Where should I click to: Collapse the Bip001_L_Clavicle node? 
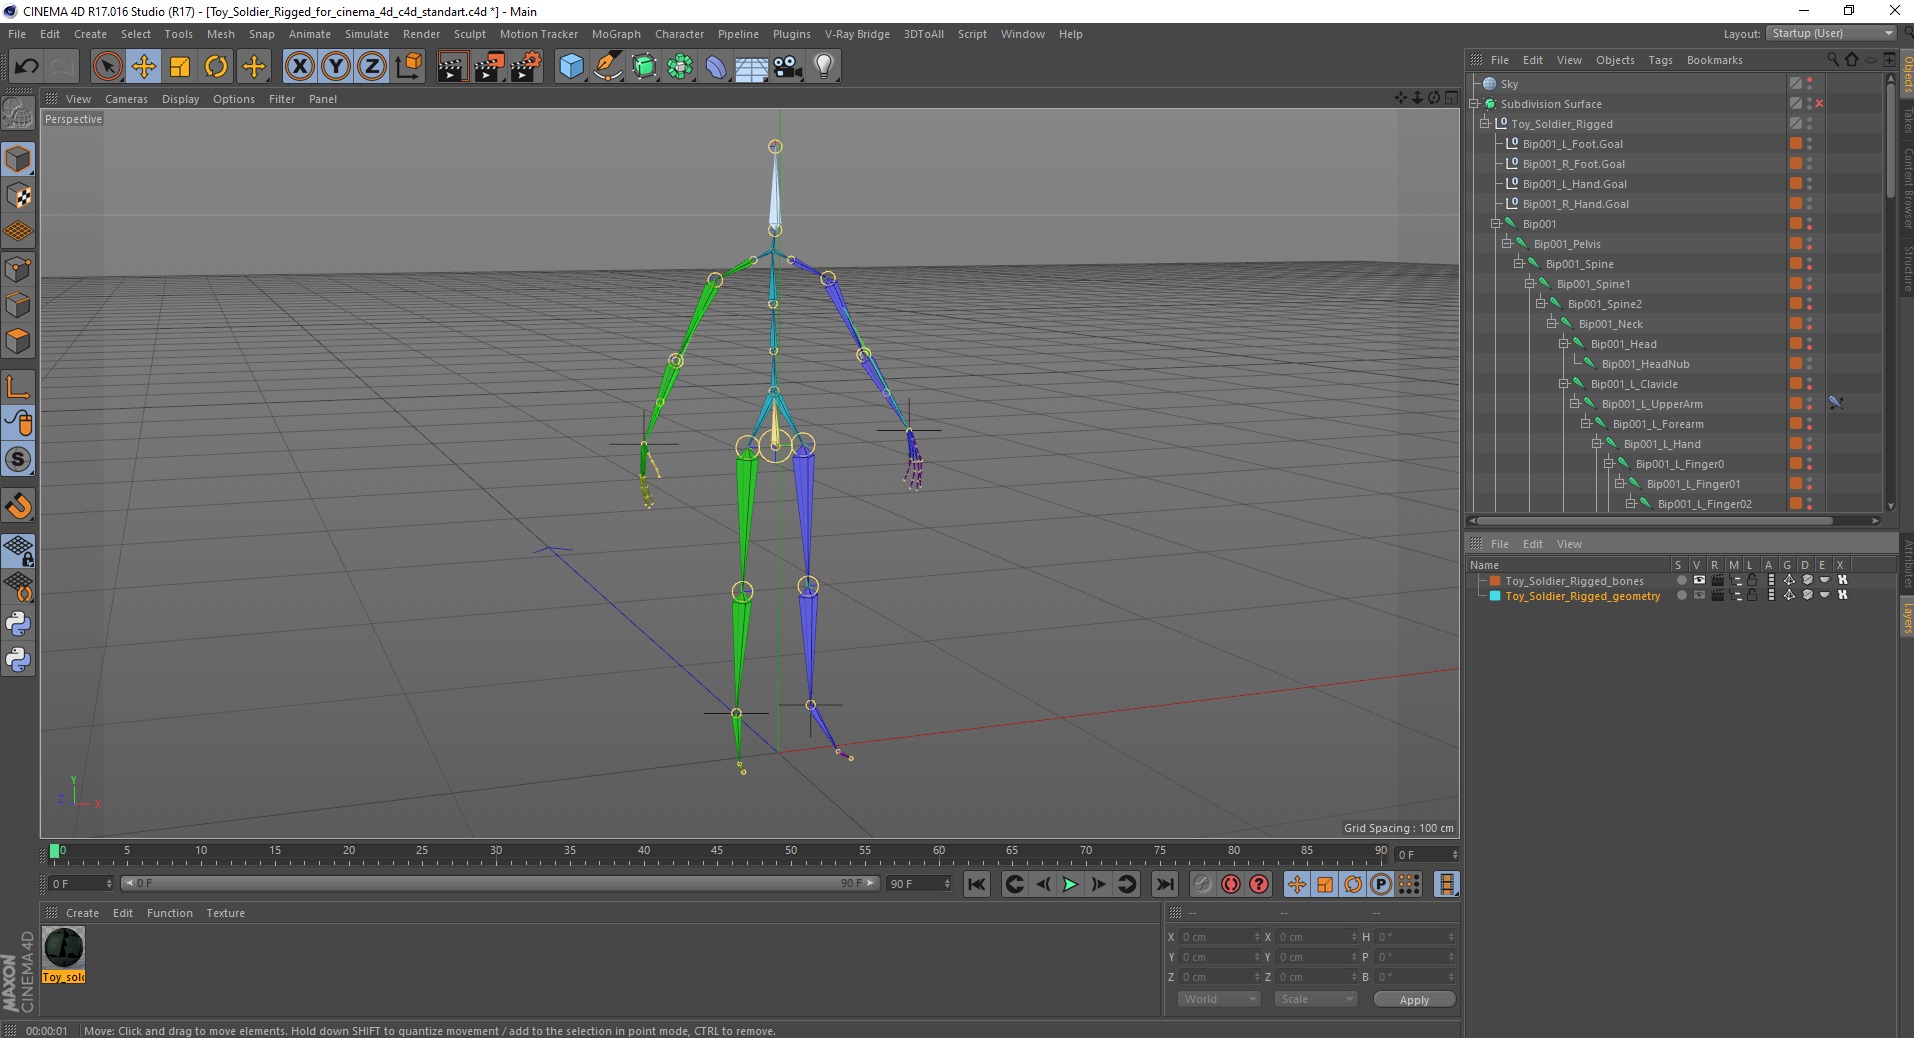coord(1564,384)
